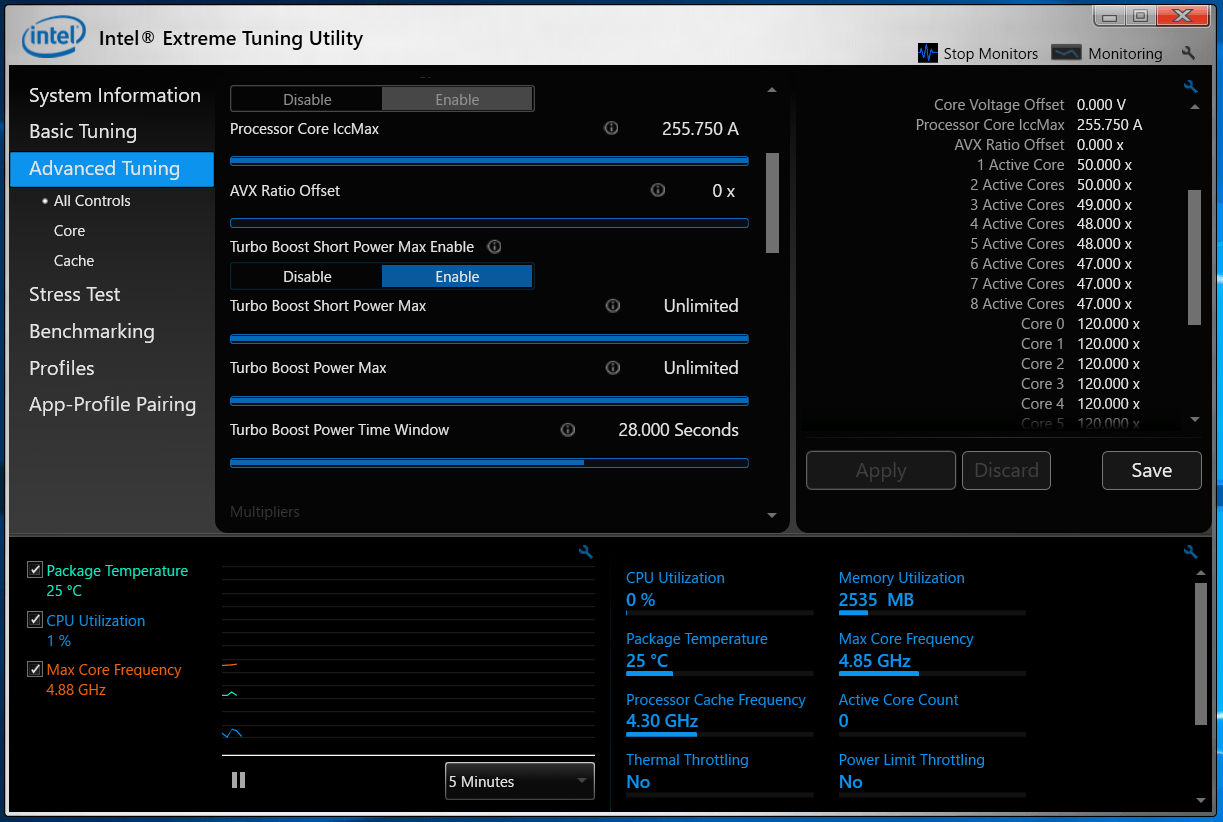Click the down arrow of the tuning controls scrollbar

(771, 516)
